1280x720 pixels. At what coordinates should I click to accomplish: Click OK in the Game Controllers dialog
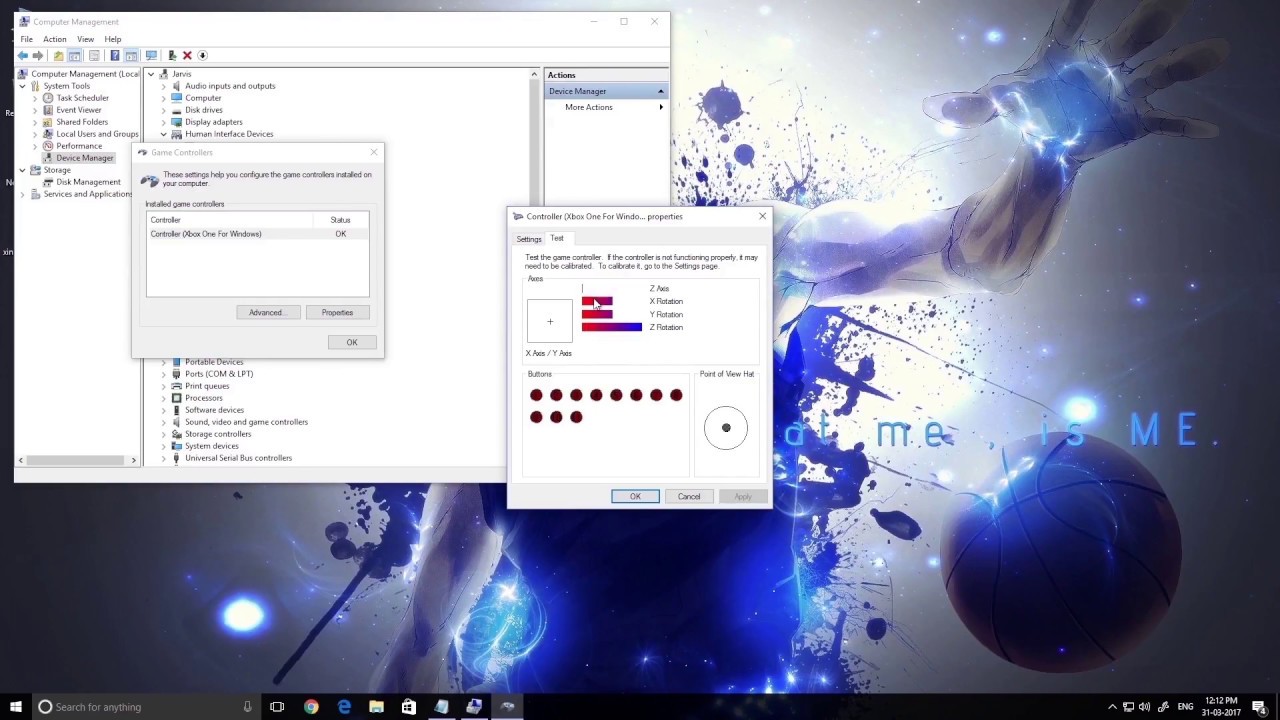352,342
